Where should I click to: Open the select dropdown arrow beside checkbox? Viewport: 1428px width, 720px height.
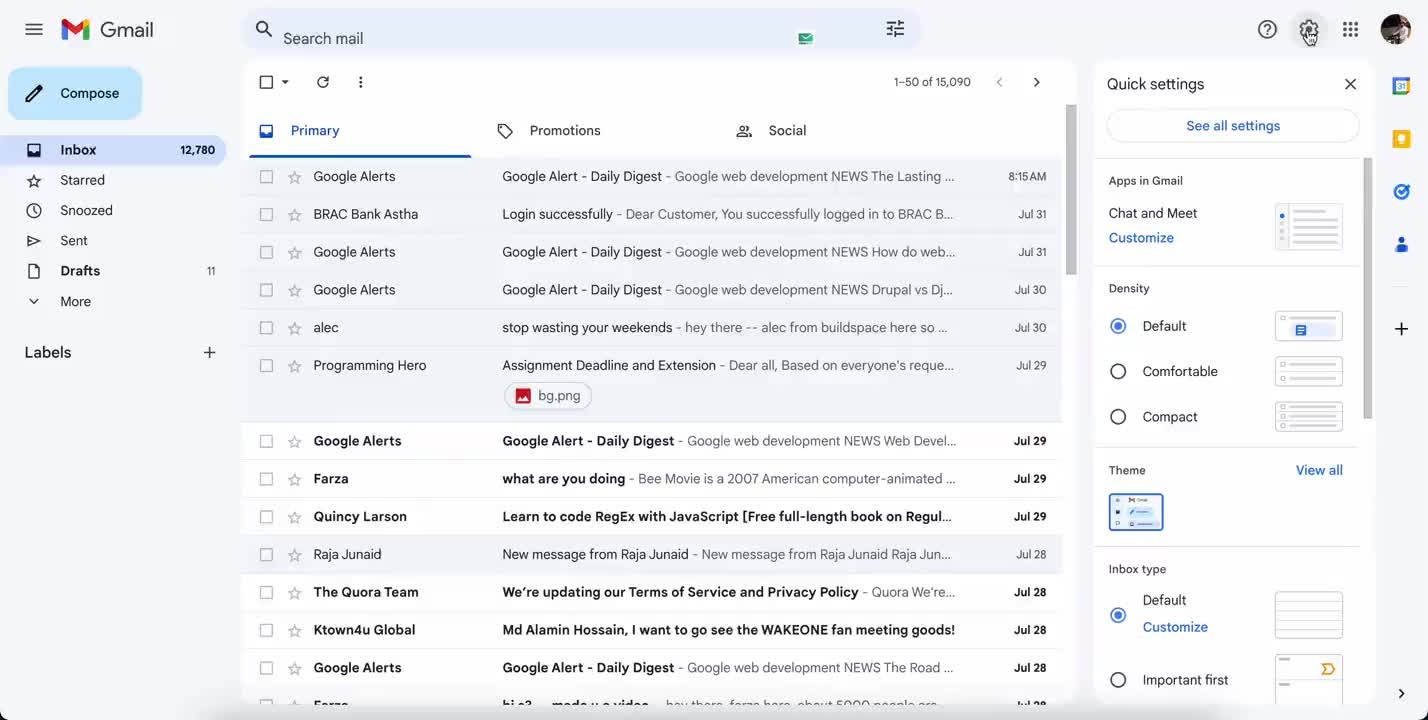(x=285, y=82)
